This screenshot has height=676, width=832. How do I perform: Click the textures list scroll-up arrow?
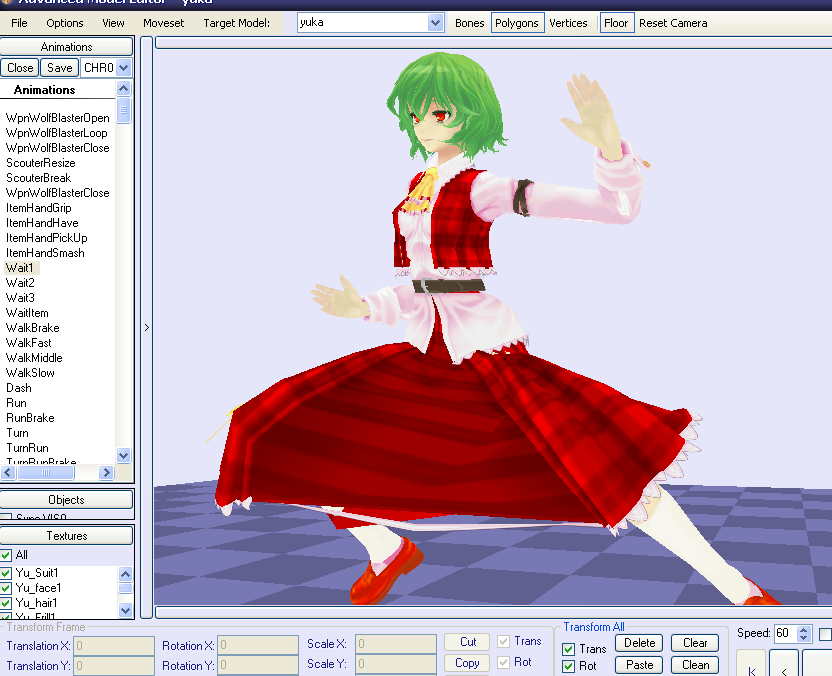(x=126, y=574)
